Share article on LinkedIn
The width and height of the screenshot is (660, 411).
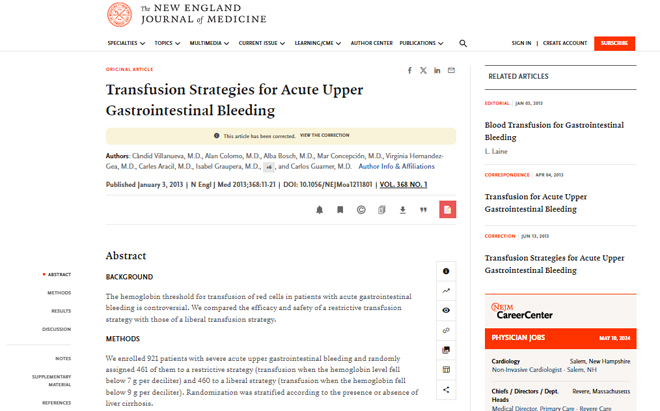pos(437,70)
